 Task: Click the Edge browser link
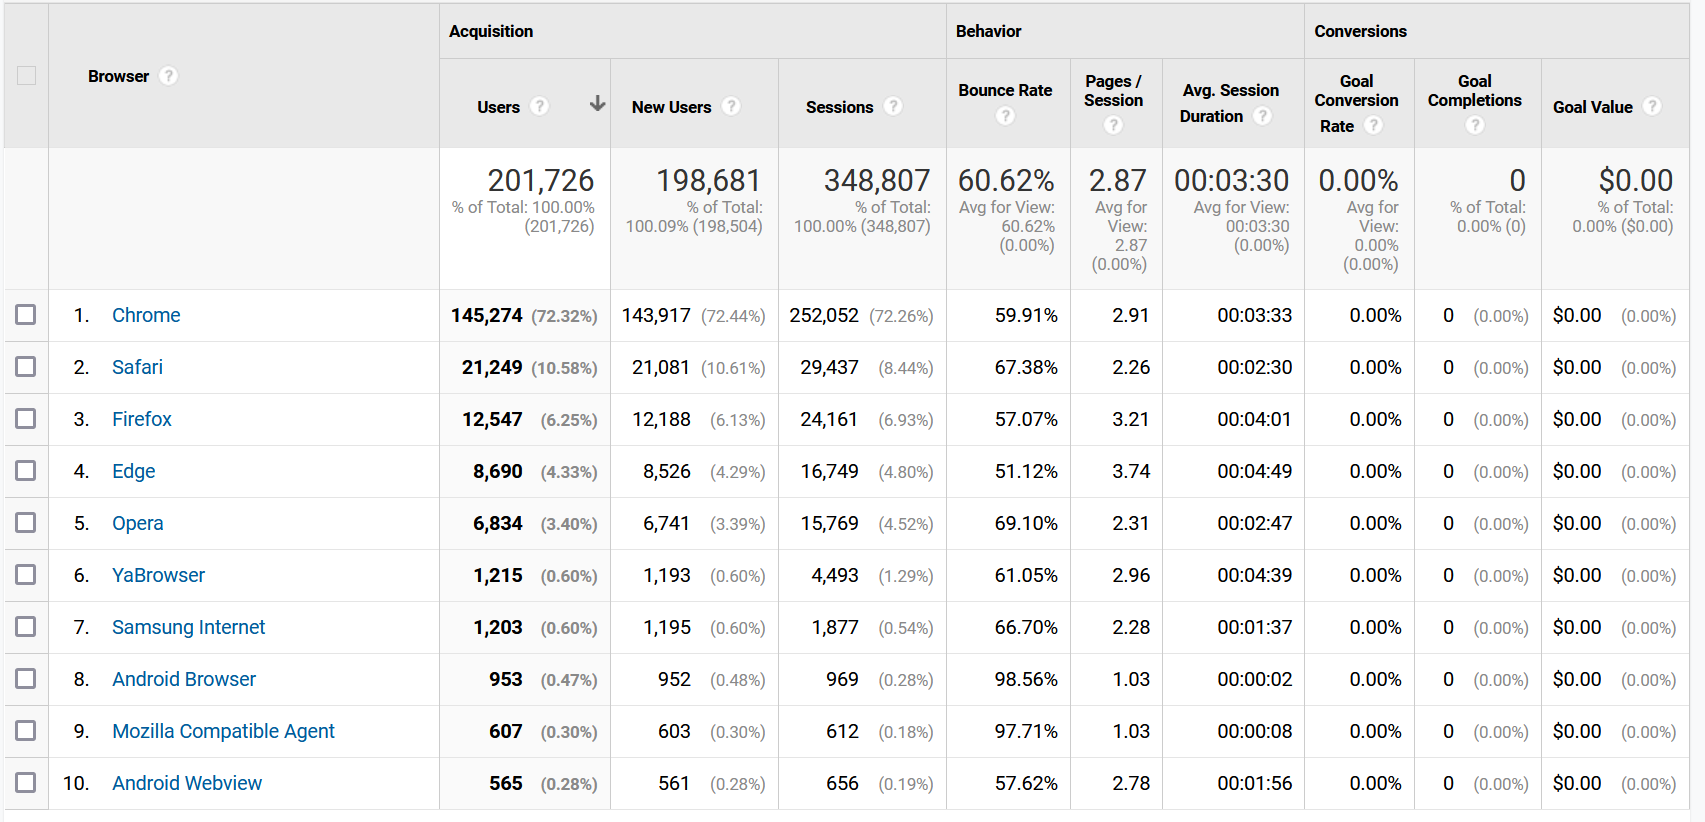click(x=133, y=471)
